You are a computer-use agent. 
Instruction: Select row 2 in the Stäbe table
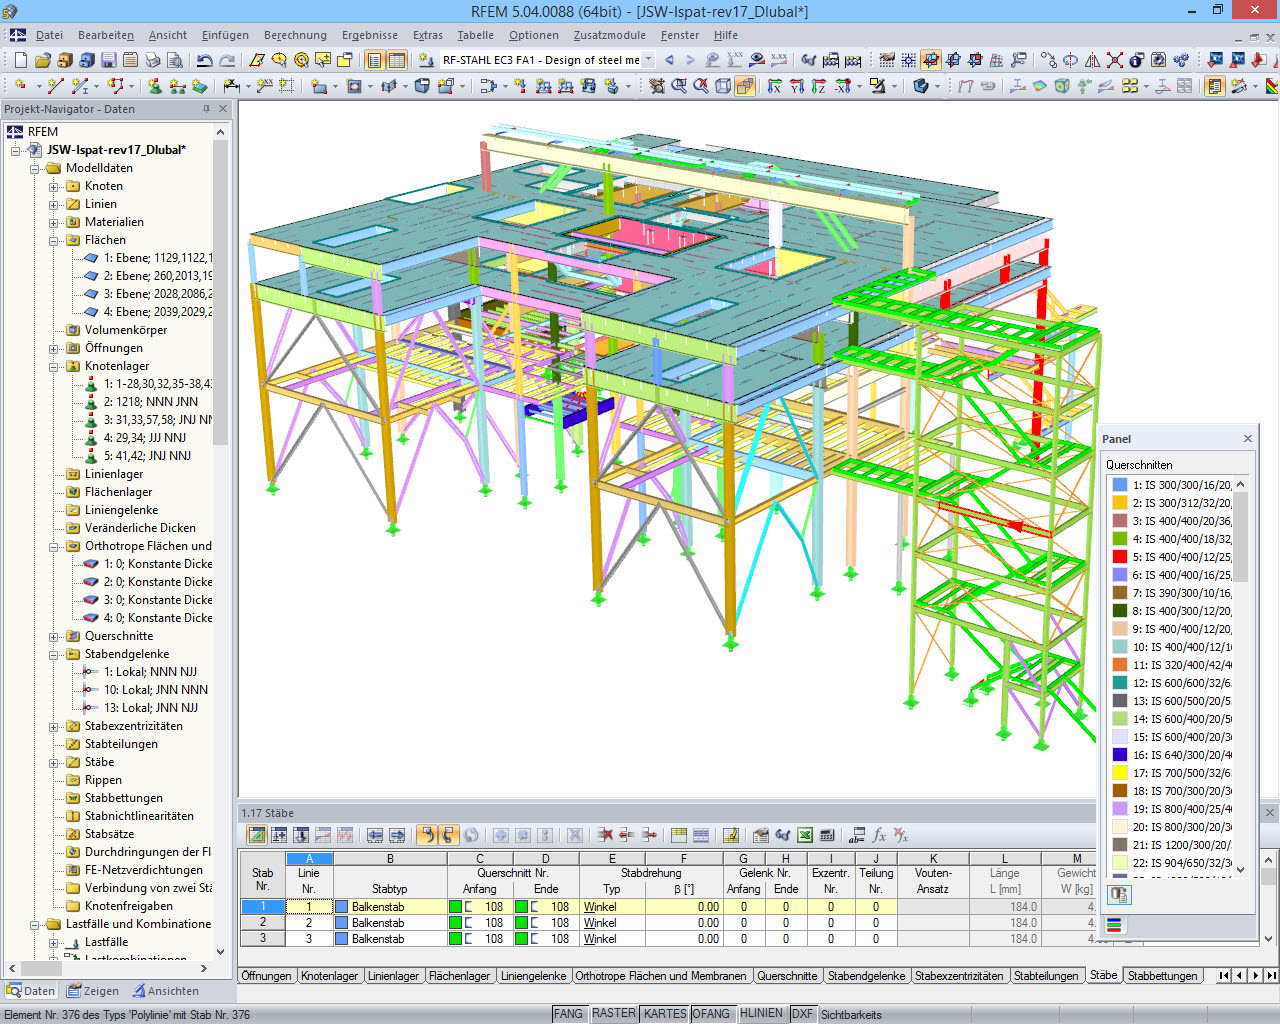[x=262, y=922]
